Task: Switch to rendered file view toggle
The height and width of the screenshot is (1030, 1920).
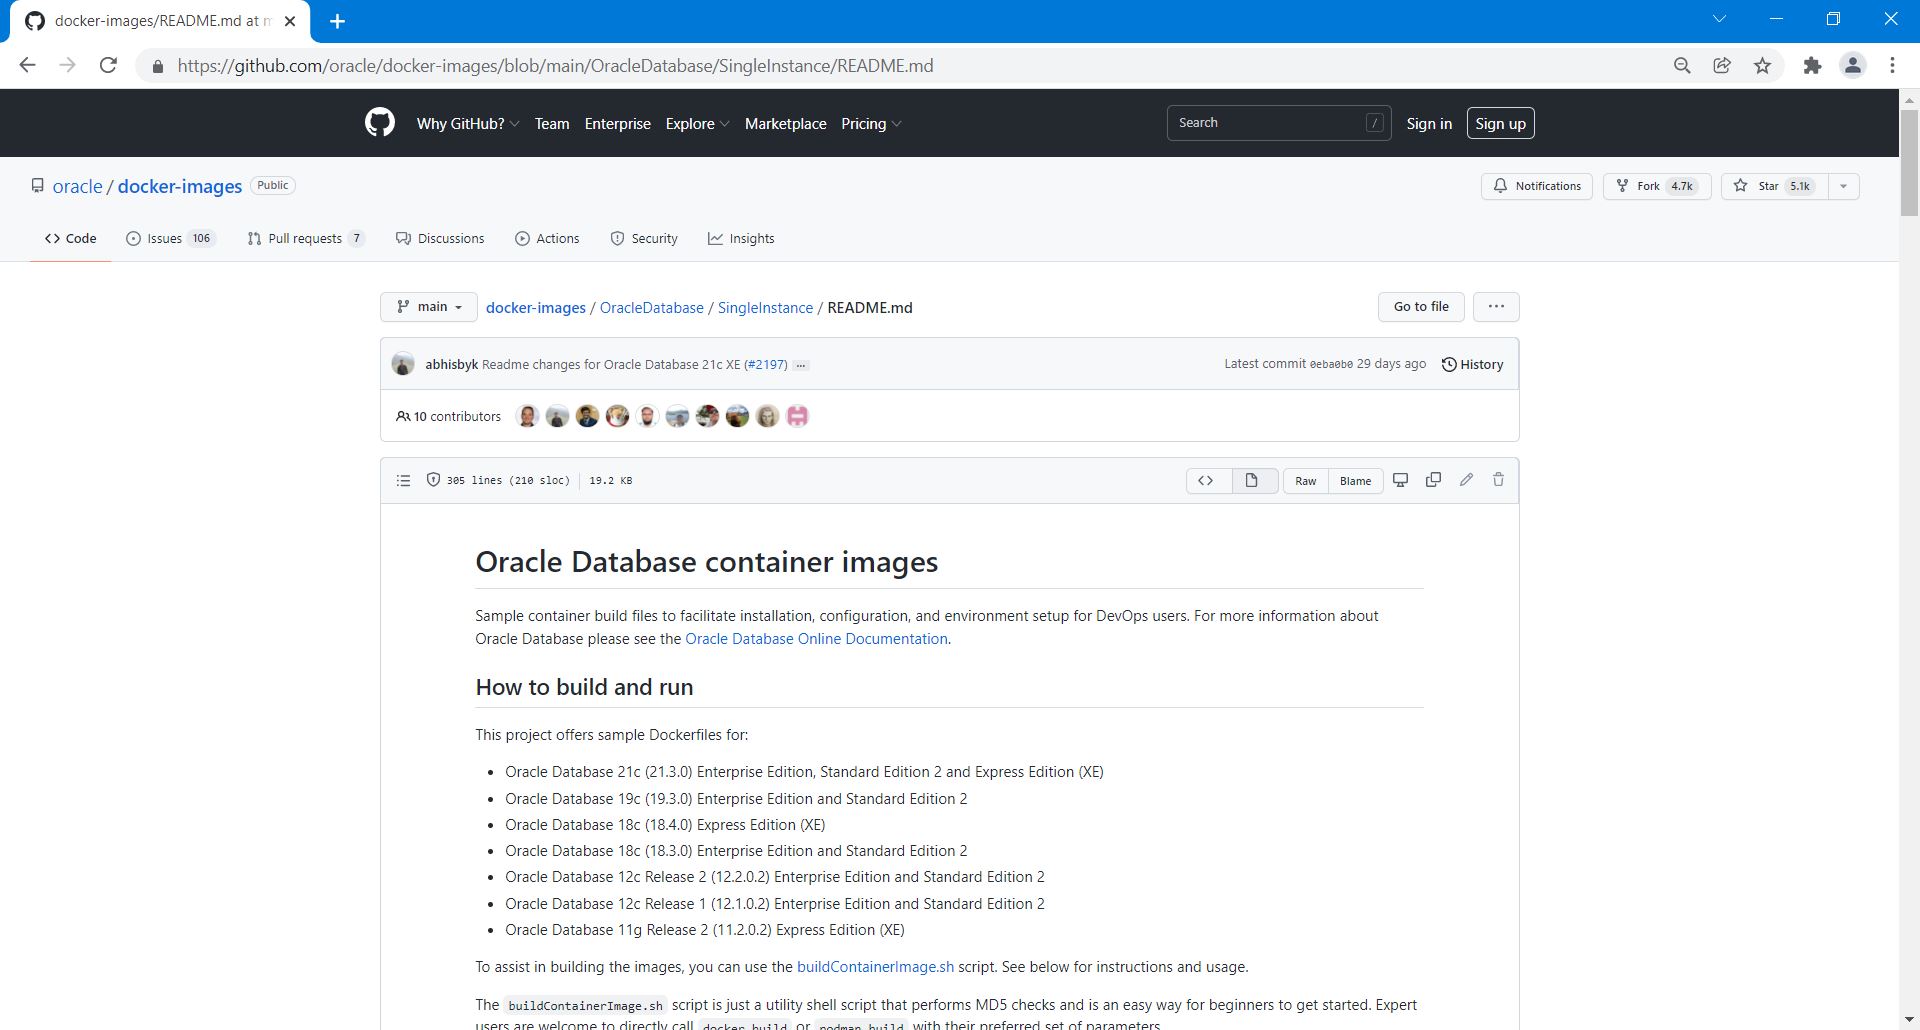Action: point(1252,481)
